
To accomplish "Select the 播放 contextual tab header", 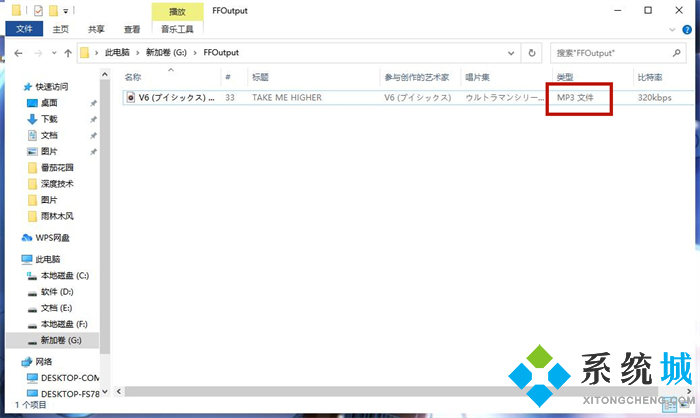I will (177, 12).
